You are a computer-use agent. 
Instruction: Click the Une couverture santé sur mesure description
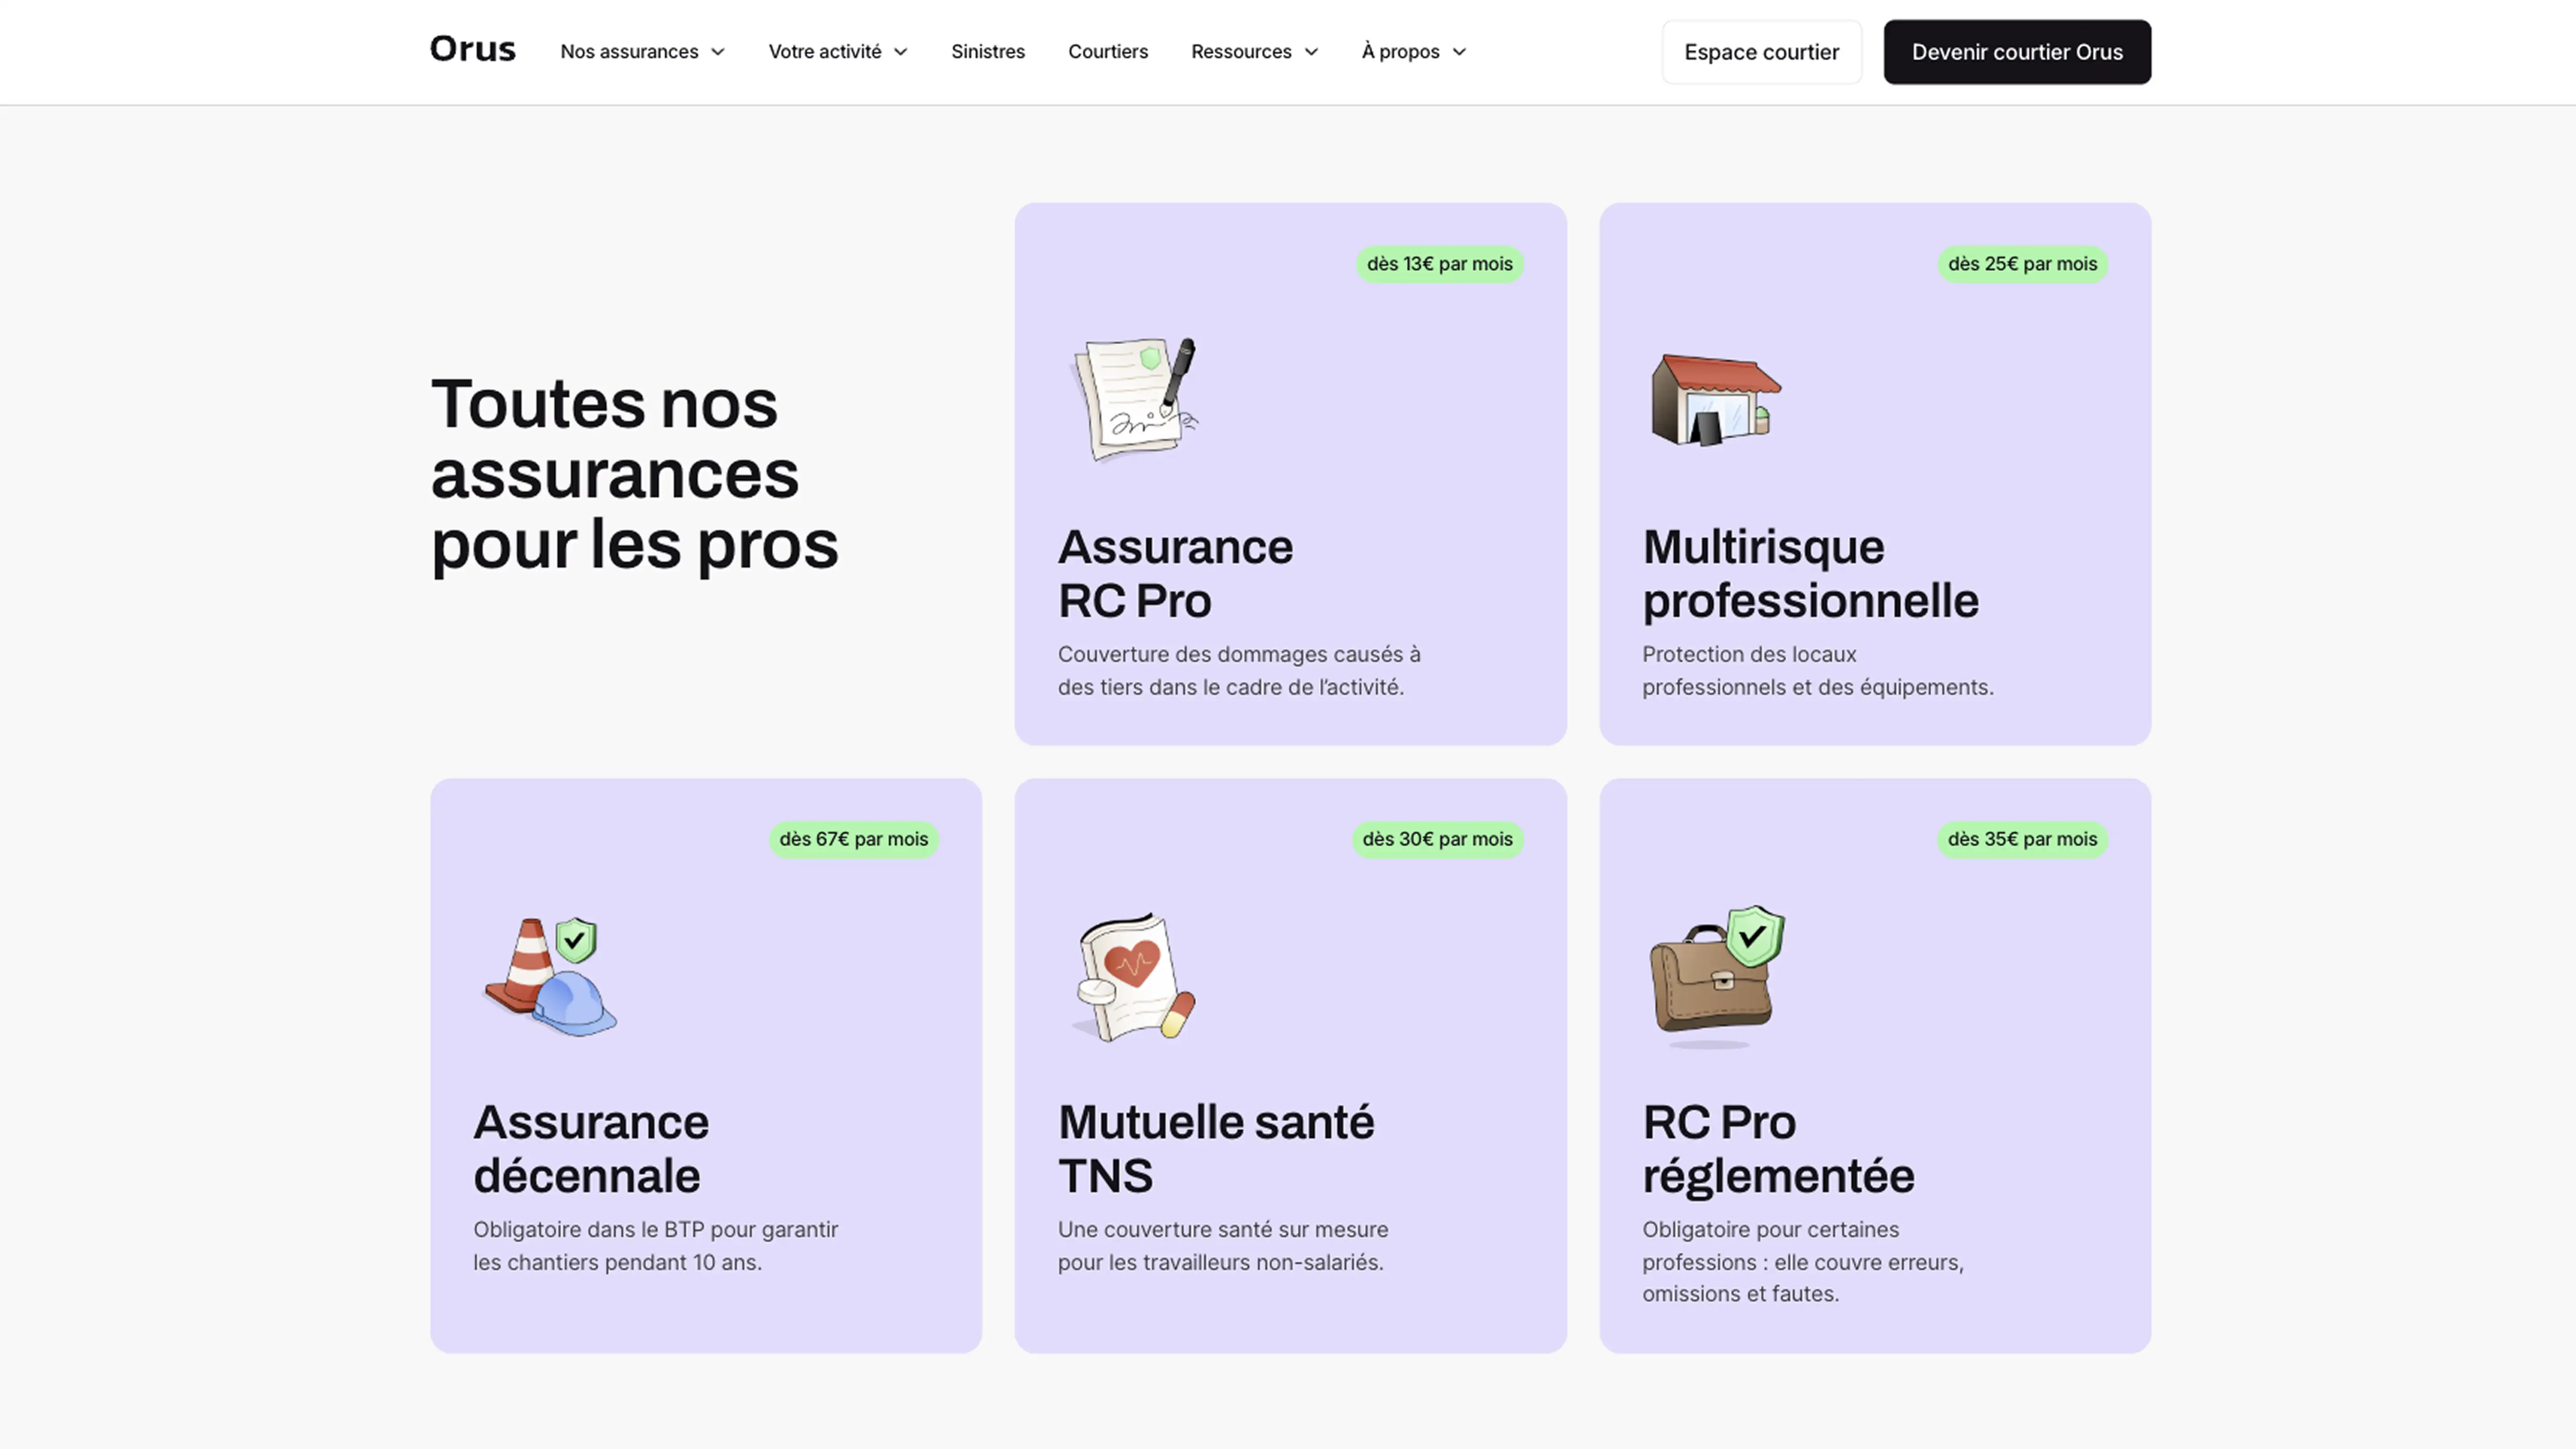click(1223, 1245)
